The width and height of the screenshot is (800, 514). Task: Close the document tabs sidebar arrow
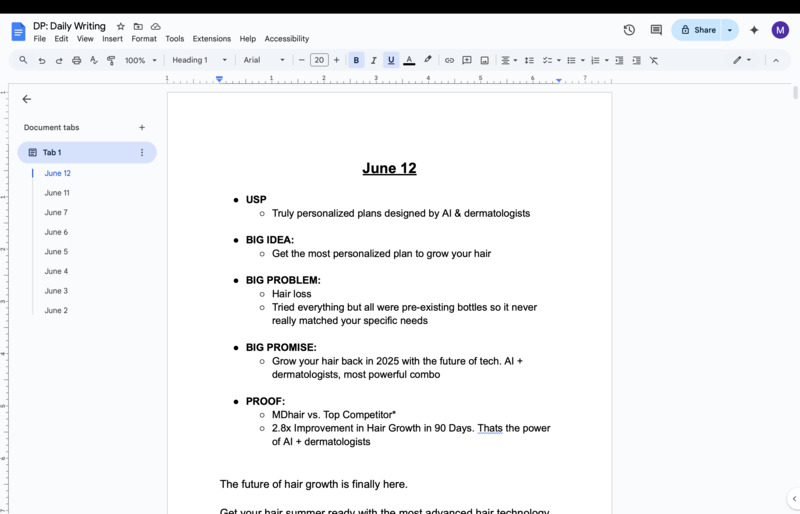(x=27, y=99)
